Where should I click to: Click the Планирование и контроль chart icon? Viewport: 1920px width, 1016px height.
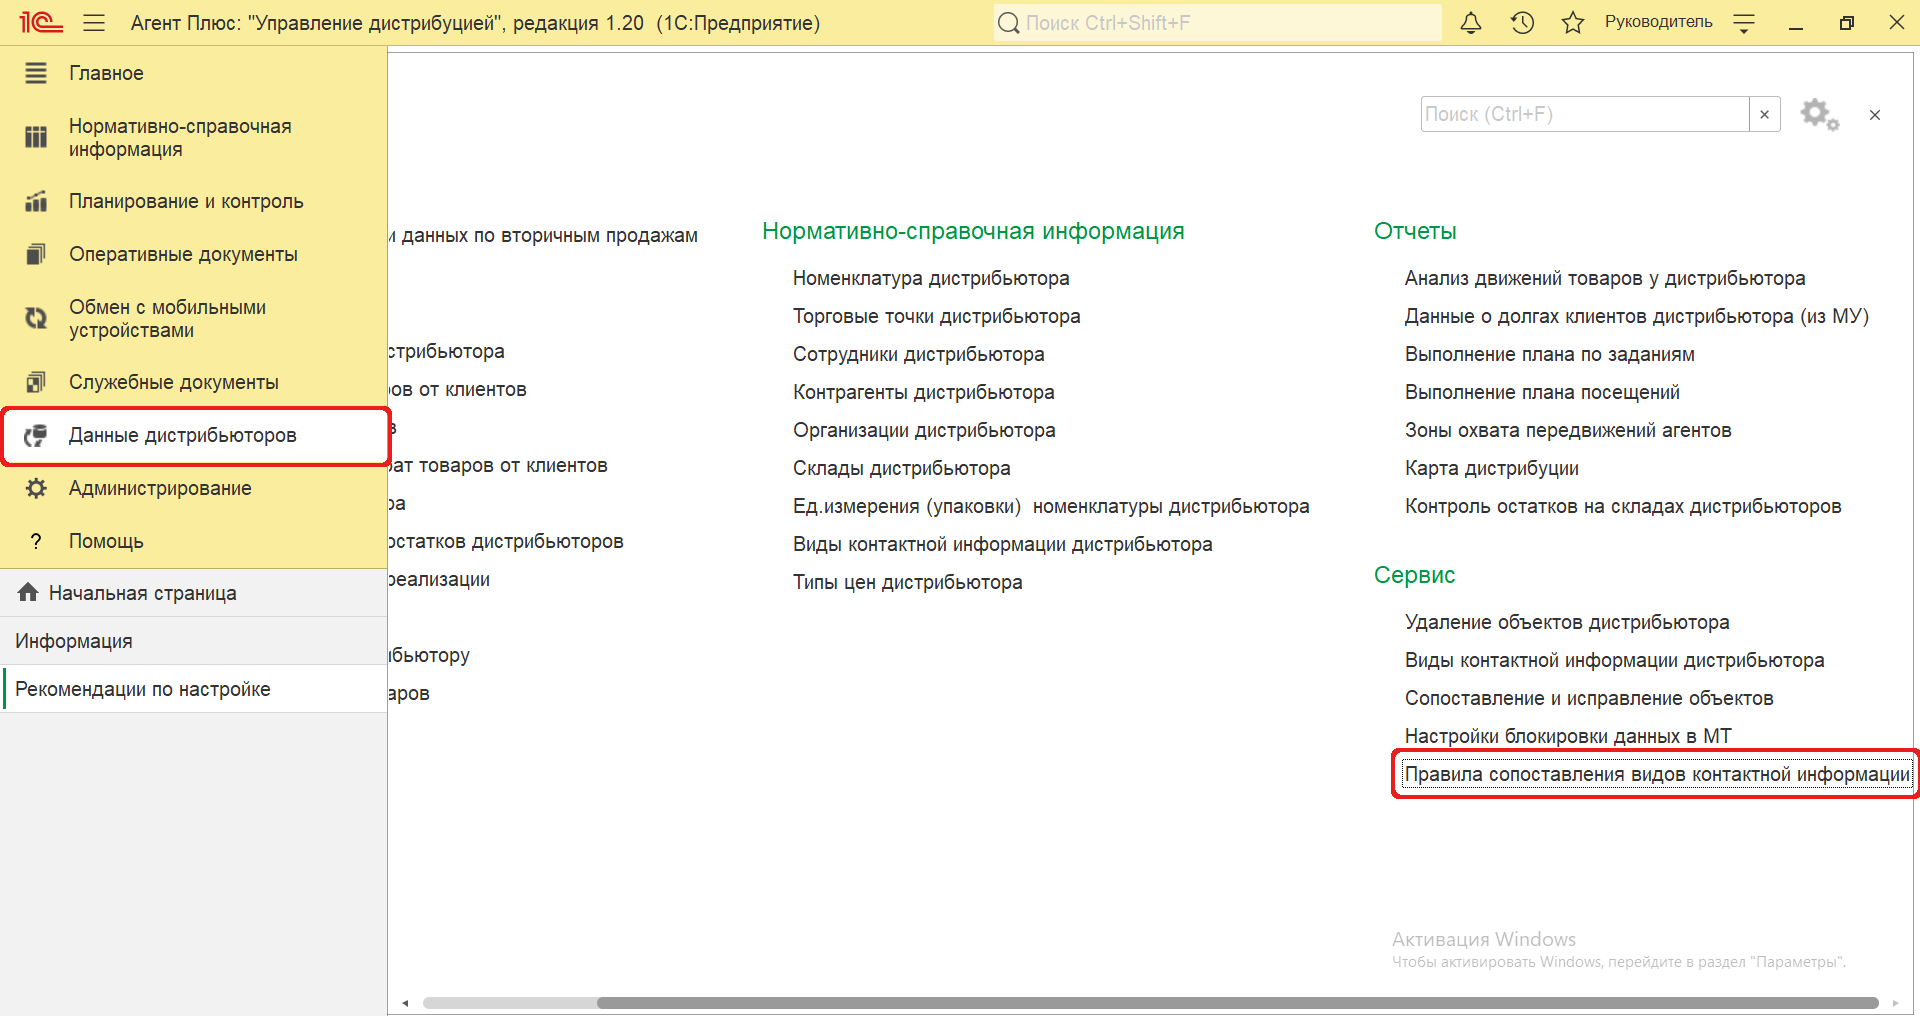36,201
